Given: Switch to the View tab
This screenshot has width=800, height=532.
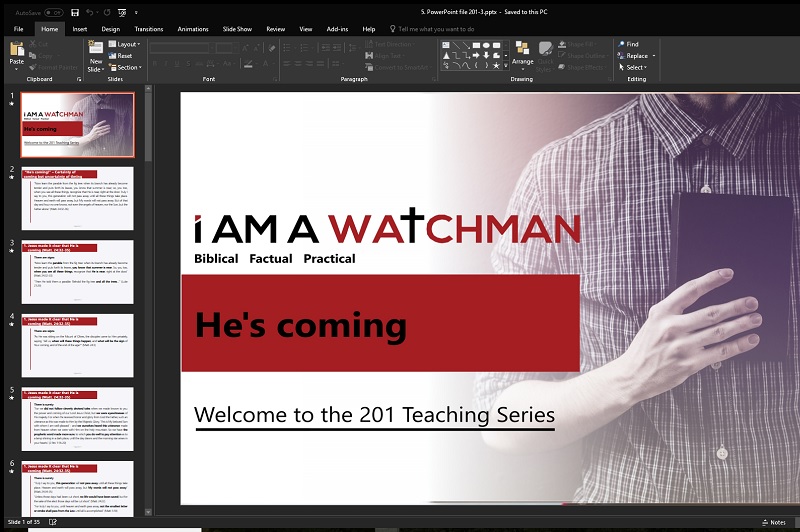Looking at the screenshot, I should click(x=306, y=29).
